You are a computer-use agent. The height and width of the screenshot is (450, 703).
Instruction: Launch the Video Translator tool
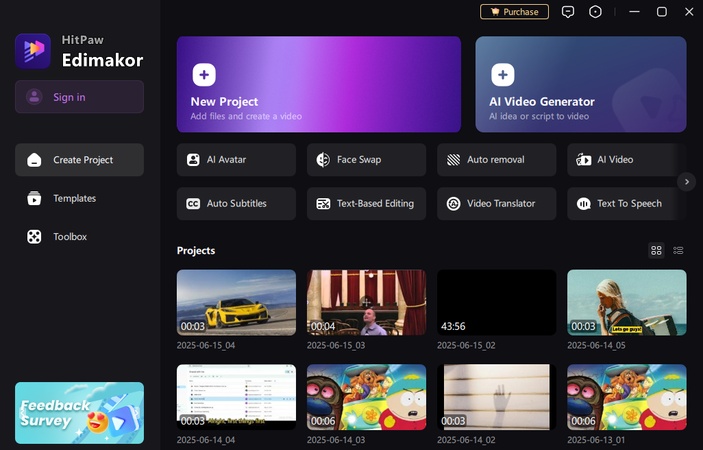click(496, 203)
